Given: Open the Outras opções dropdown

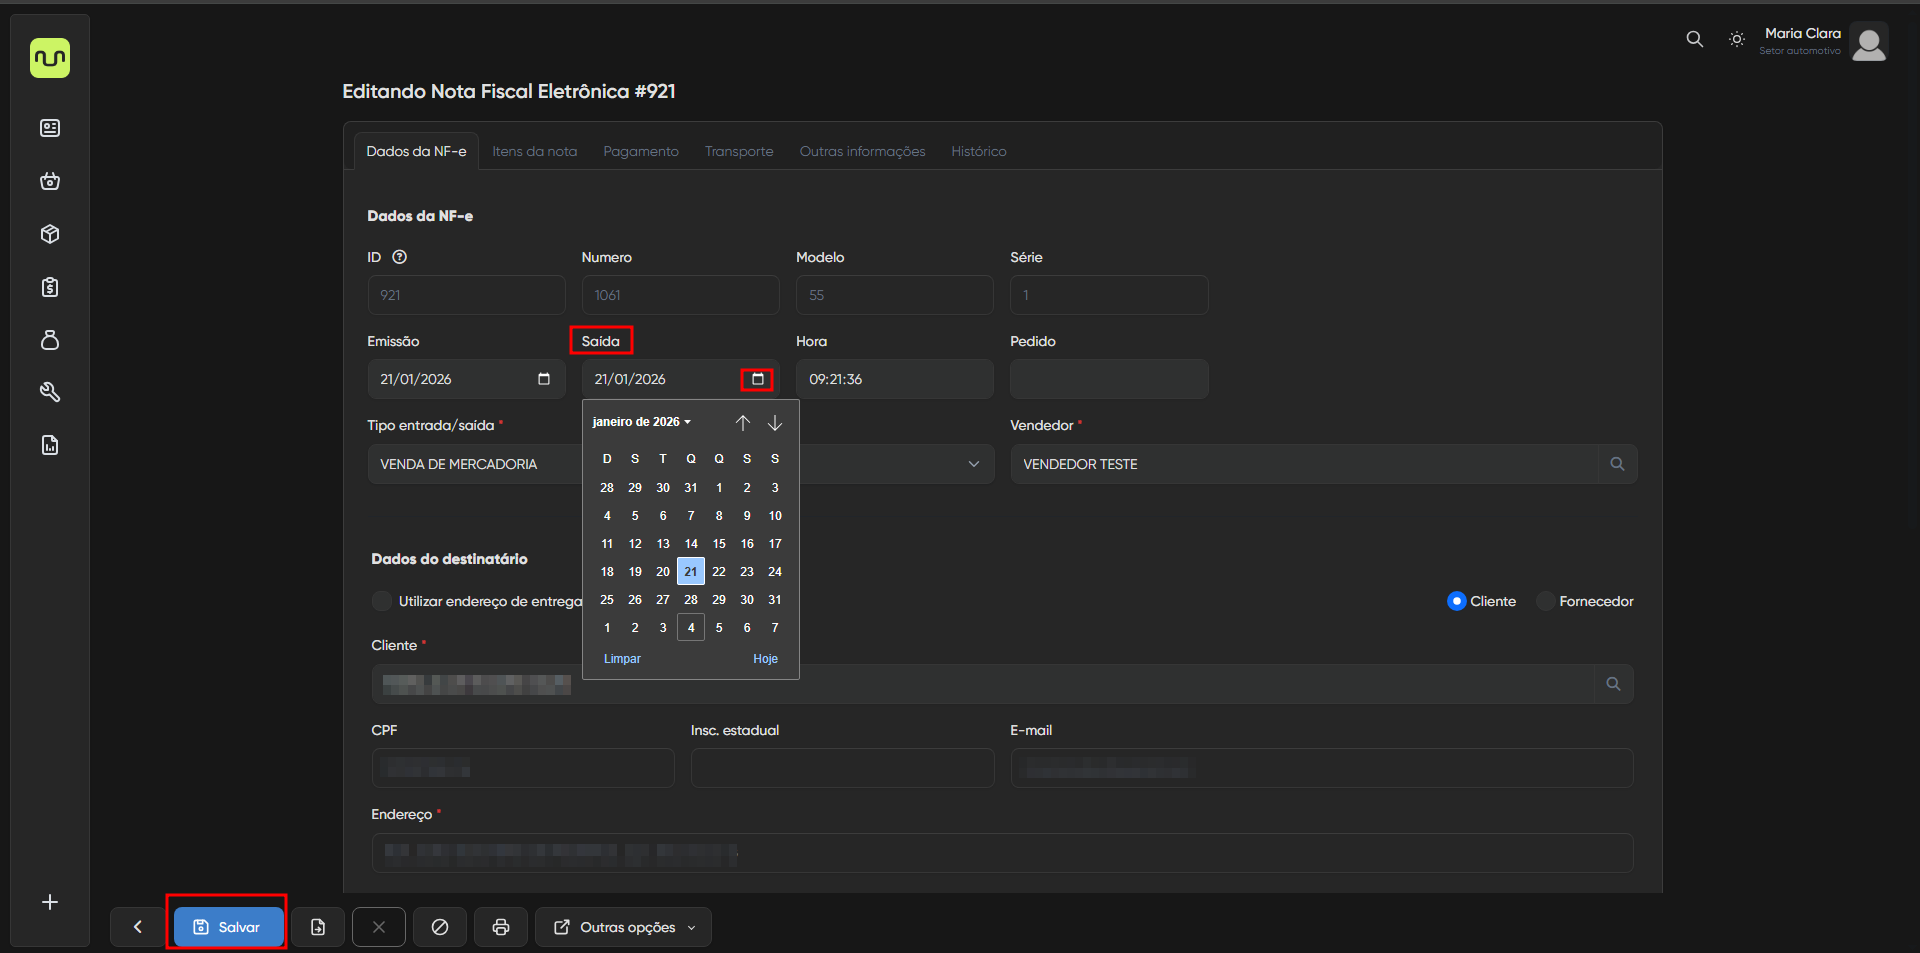Looking at the screenshot, I should click(x=624, y=927).
